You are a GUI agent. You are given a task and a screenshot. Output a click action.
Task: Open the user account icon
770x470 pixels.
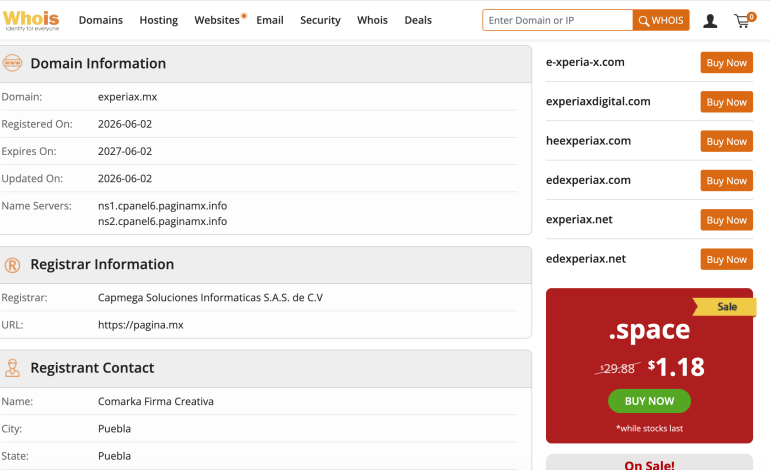710,21
